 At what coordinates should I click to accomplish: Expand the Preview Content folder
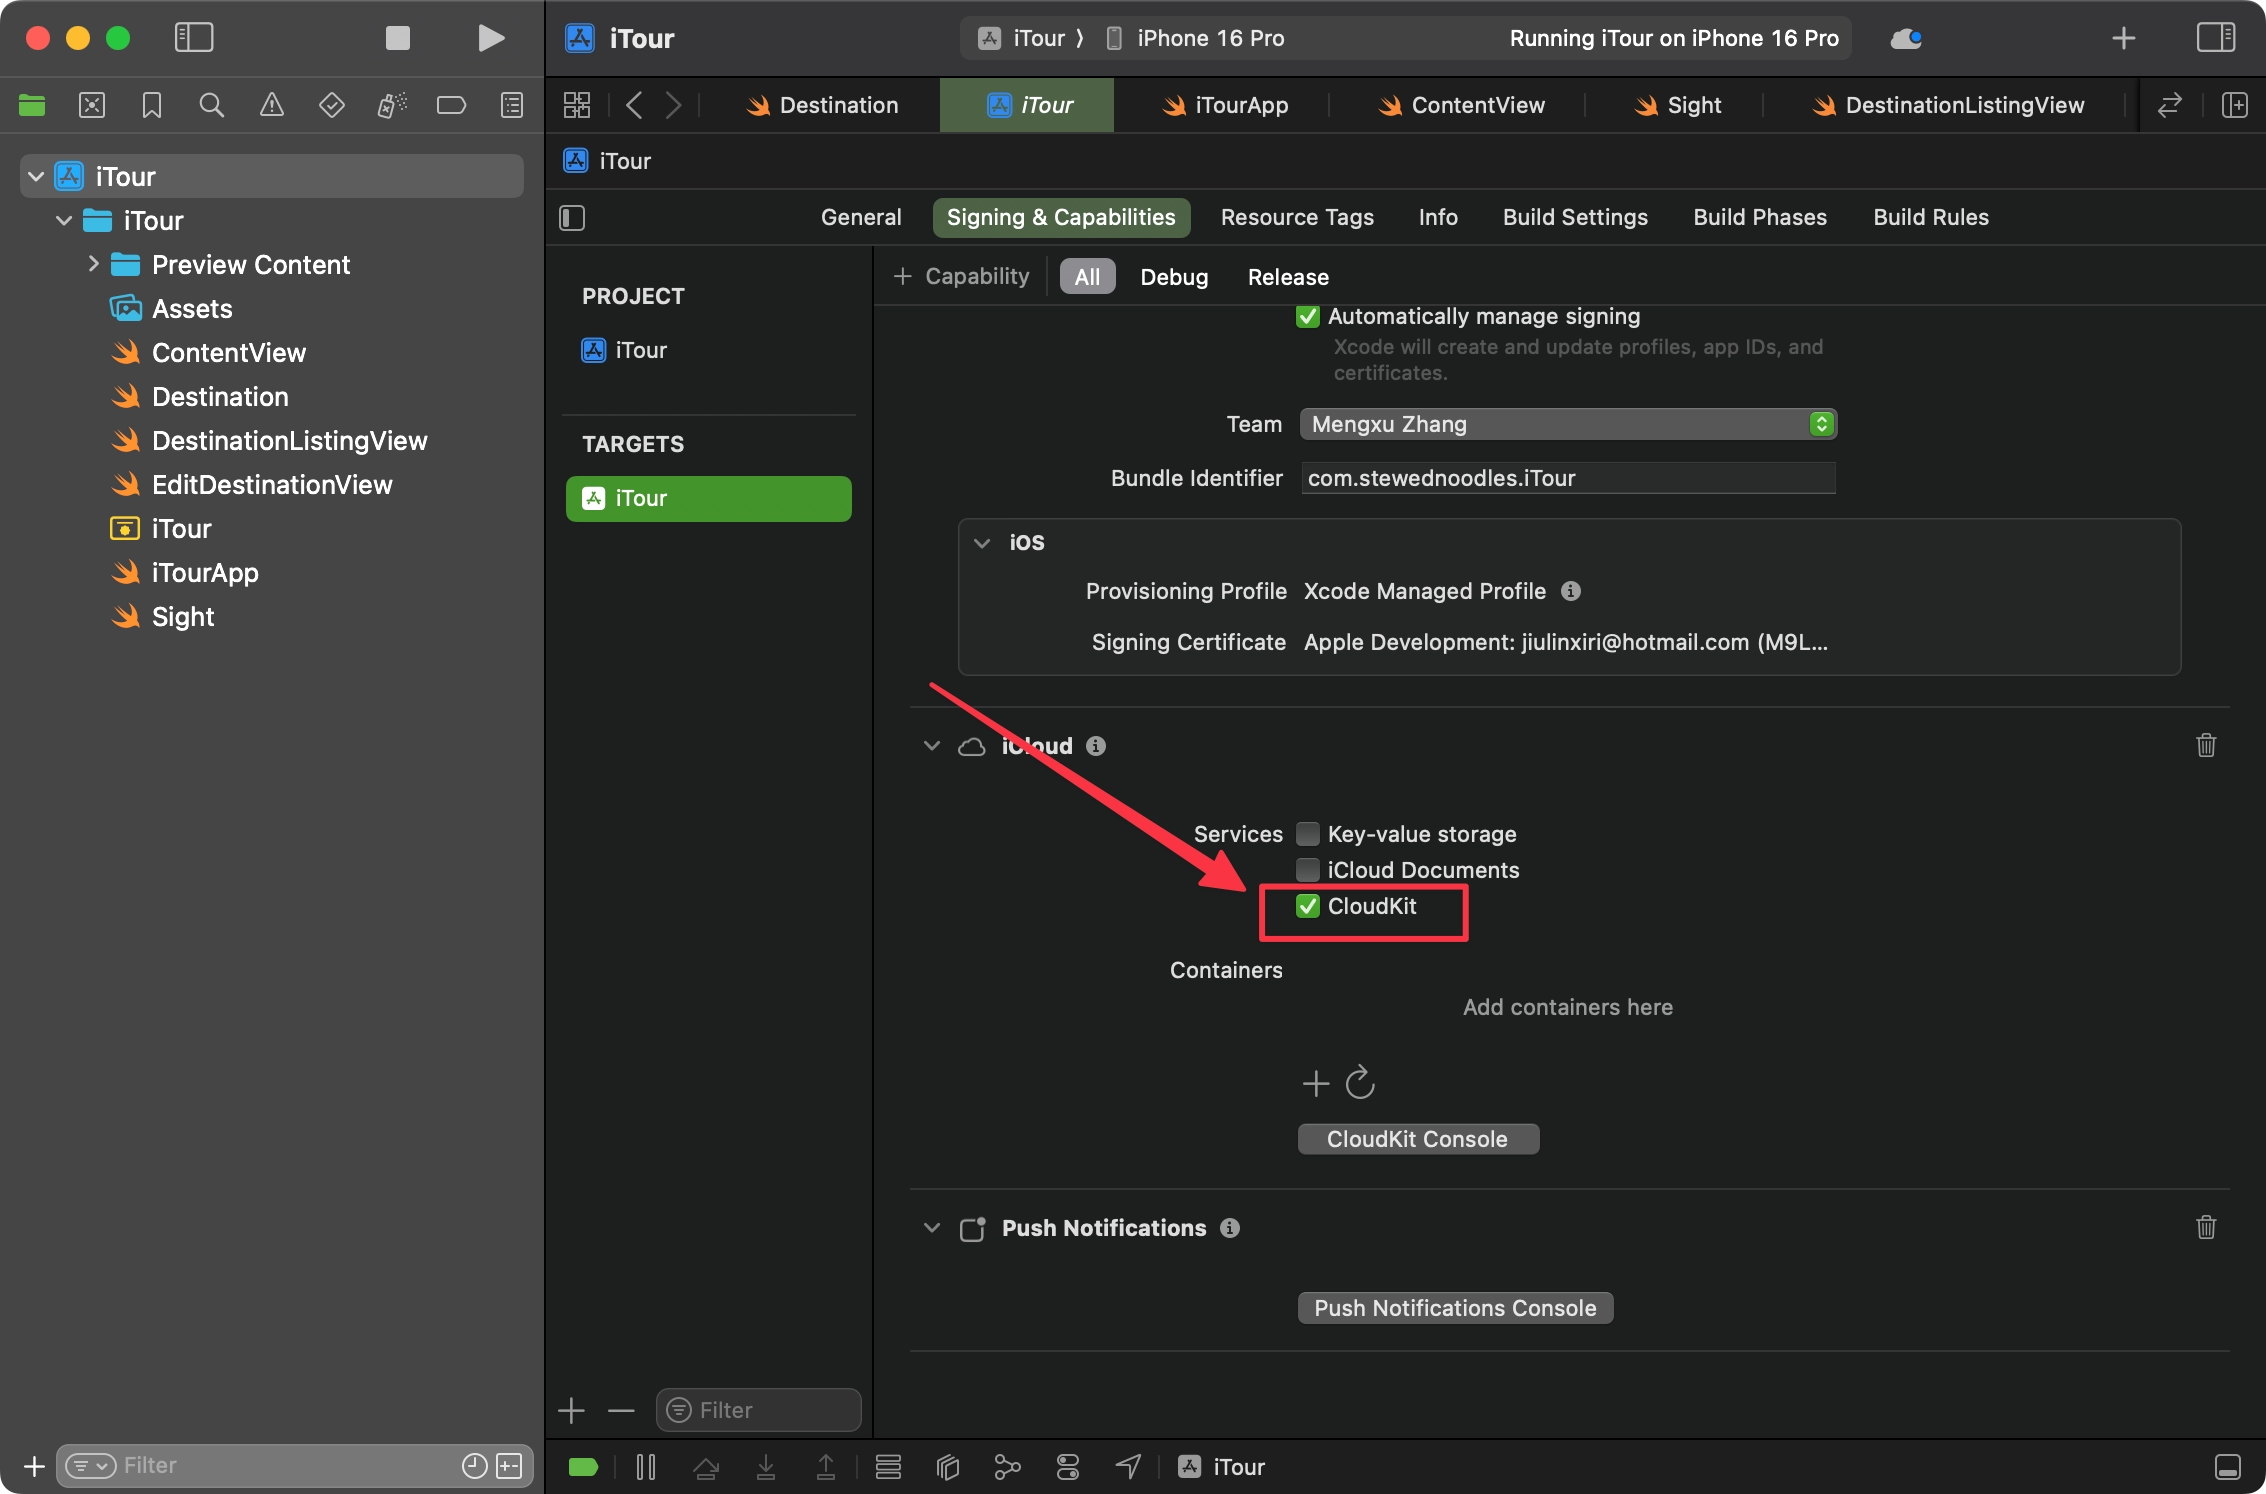point(93,264)
